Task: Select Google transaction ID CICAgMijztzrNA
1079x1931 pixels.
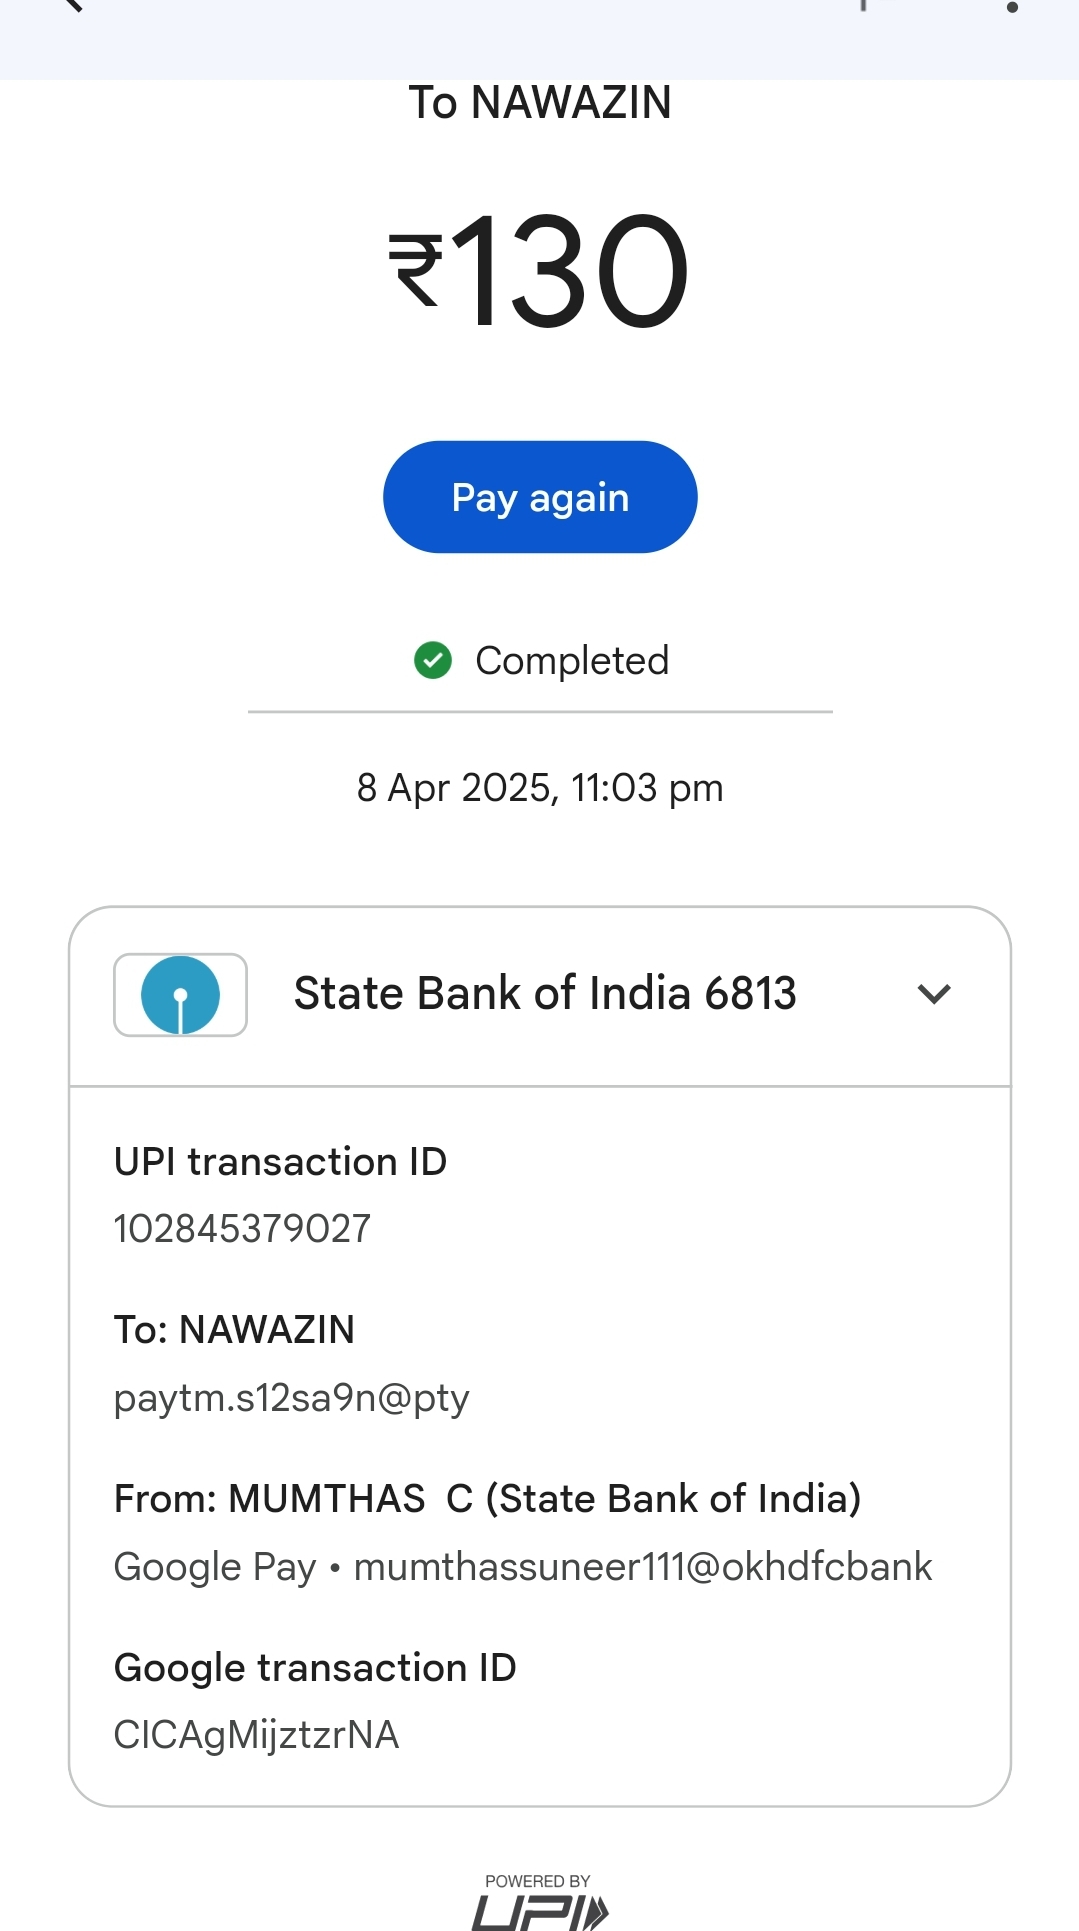Action: (256, 1735)
